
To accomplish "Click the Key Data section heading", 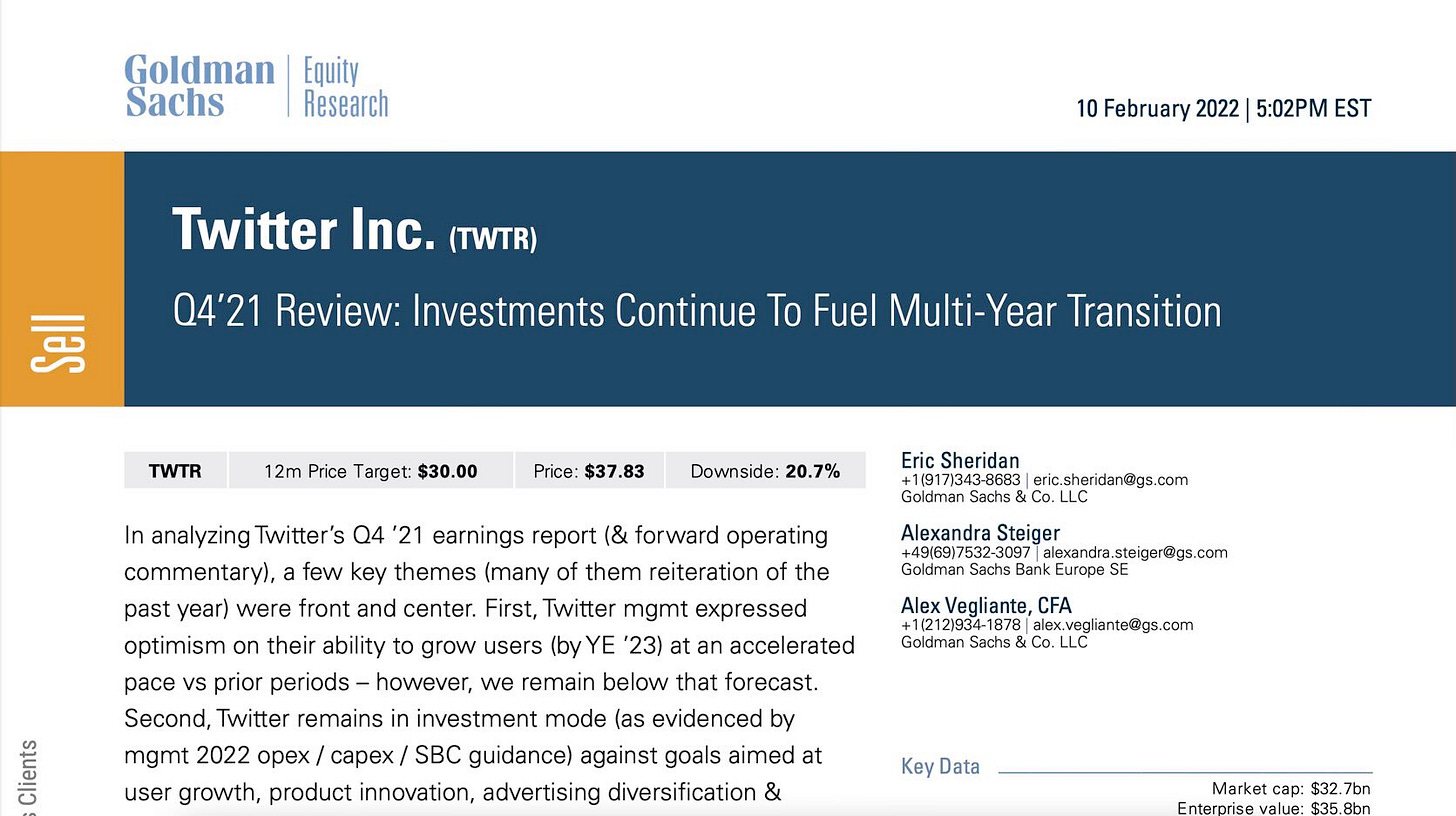I will (940, 767).
